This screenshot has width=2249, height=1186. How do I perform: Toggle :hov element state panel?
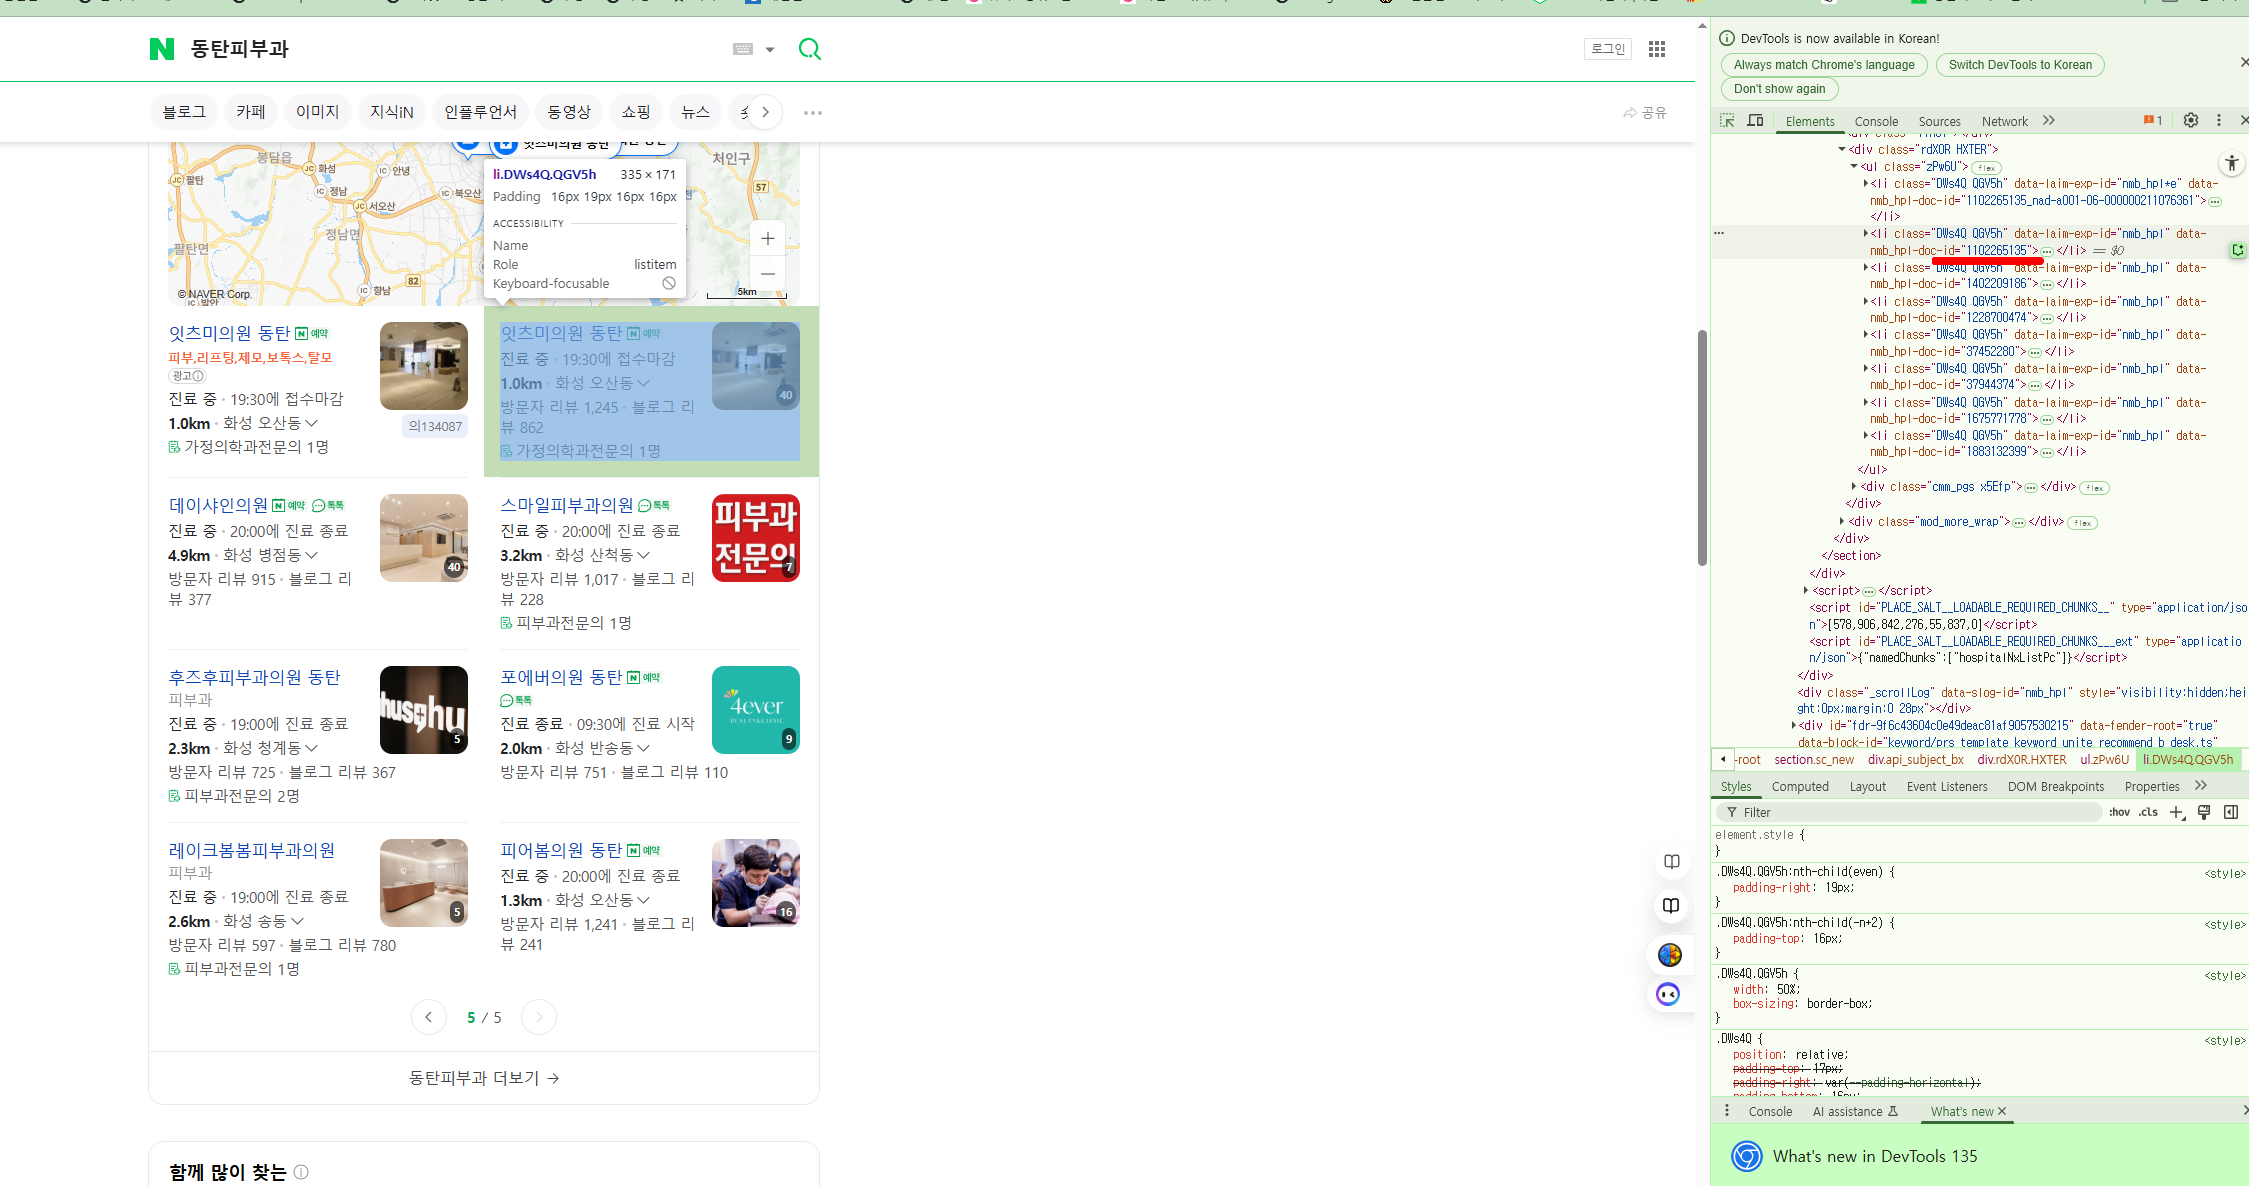click(2119, 812)
